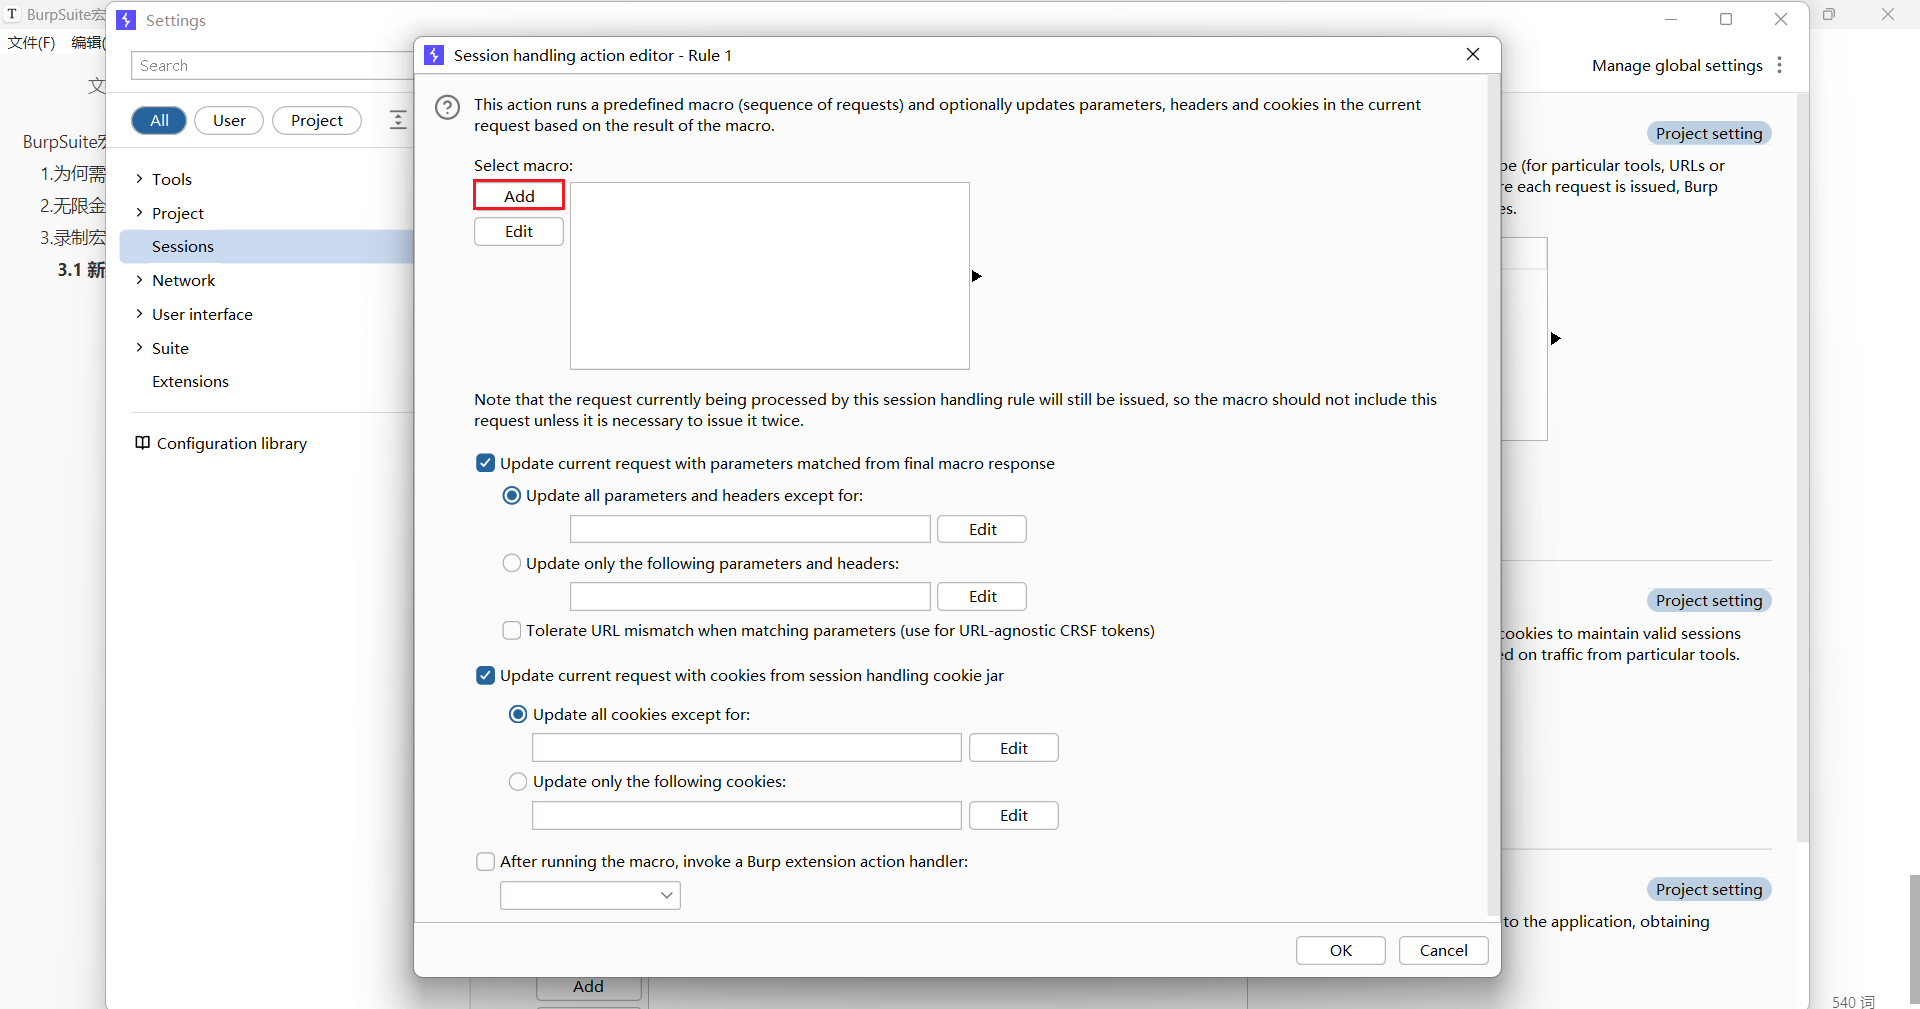Select Update only the following parameters and headers
1920x1009 pixels.
[x=511, y=563]
